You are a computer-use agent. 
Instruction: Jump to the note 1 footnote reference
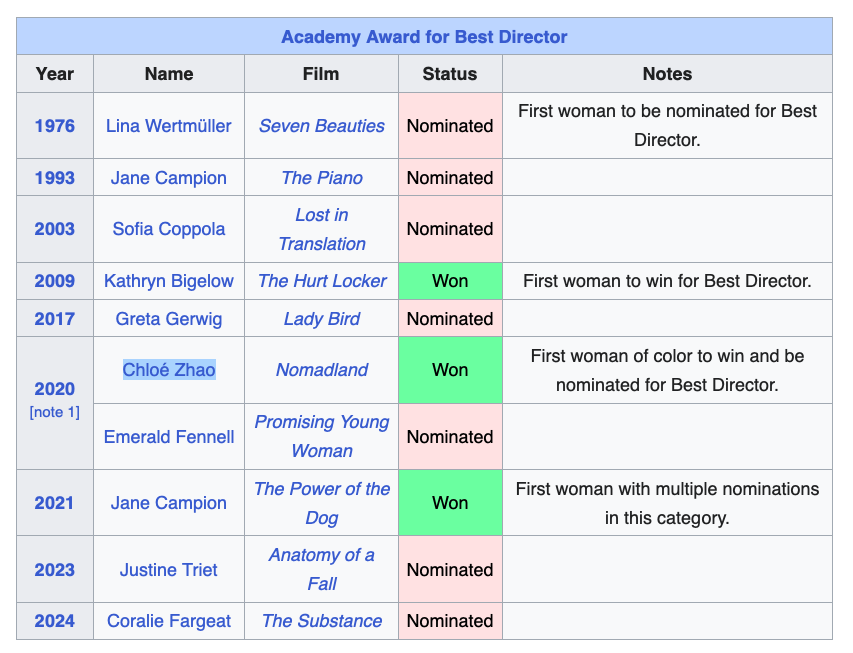(x=54, y=413)
